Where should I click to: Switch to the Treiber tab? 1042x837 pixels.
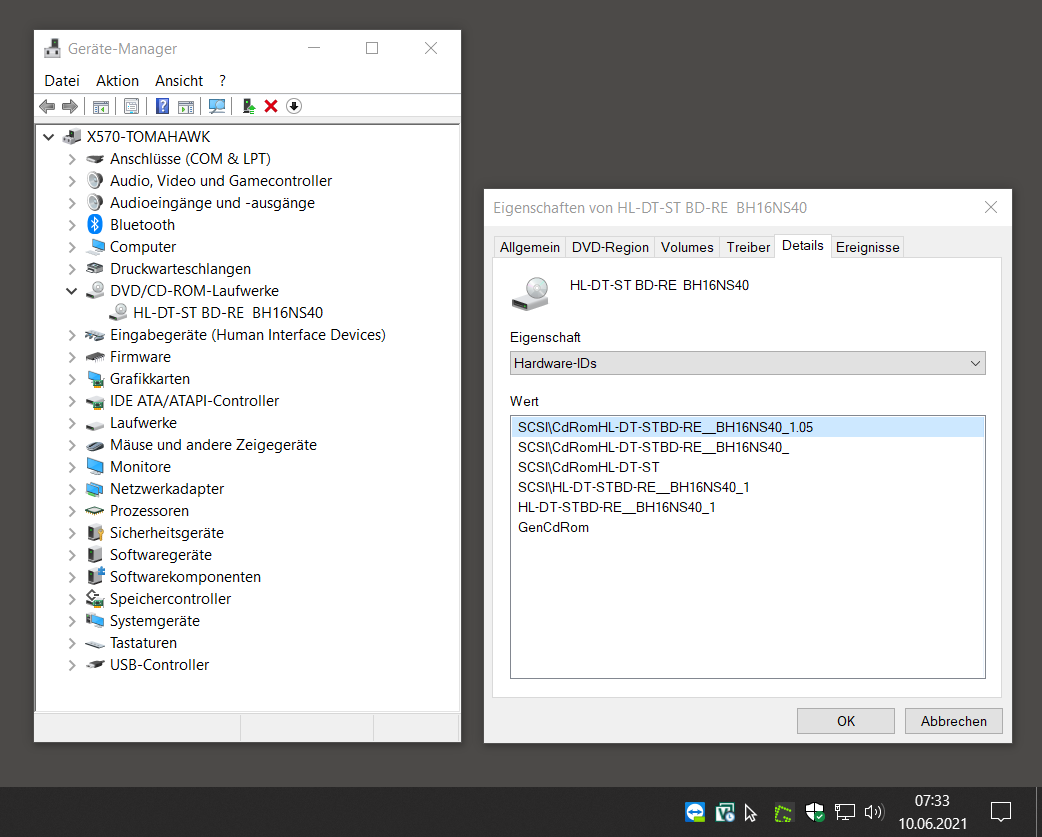(x=748, y=247)
